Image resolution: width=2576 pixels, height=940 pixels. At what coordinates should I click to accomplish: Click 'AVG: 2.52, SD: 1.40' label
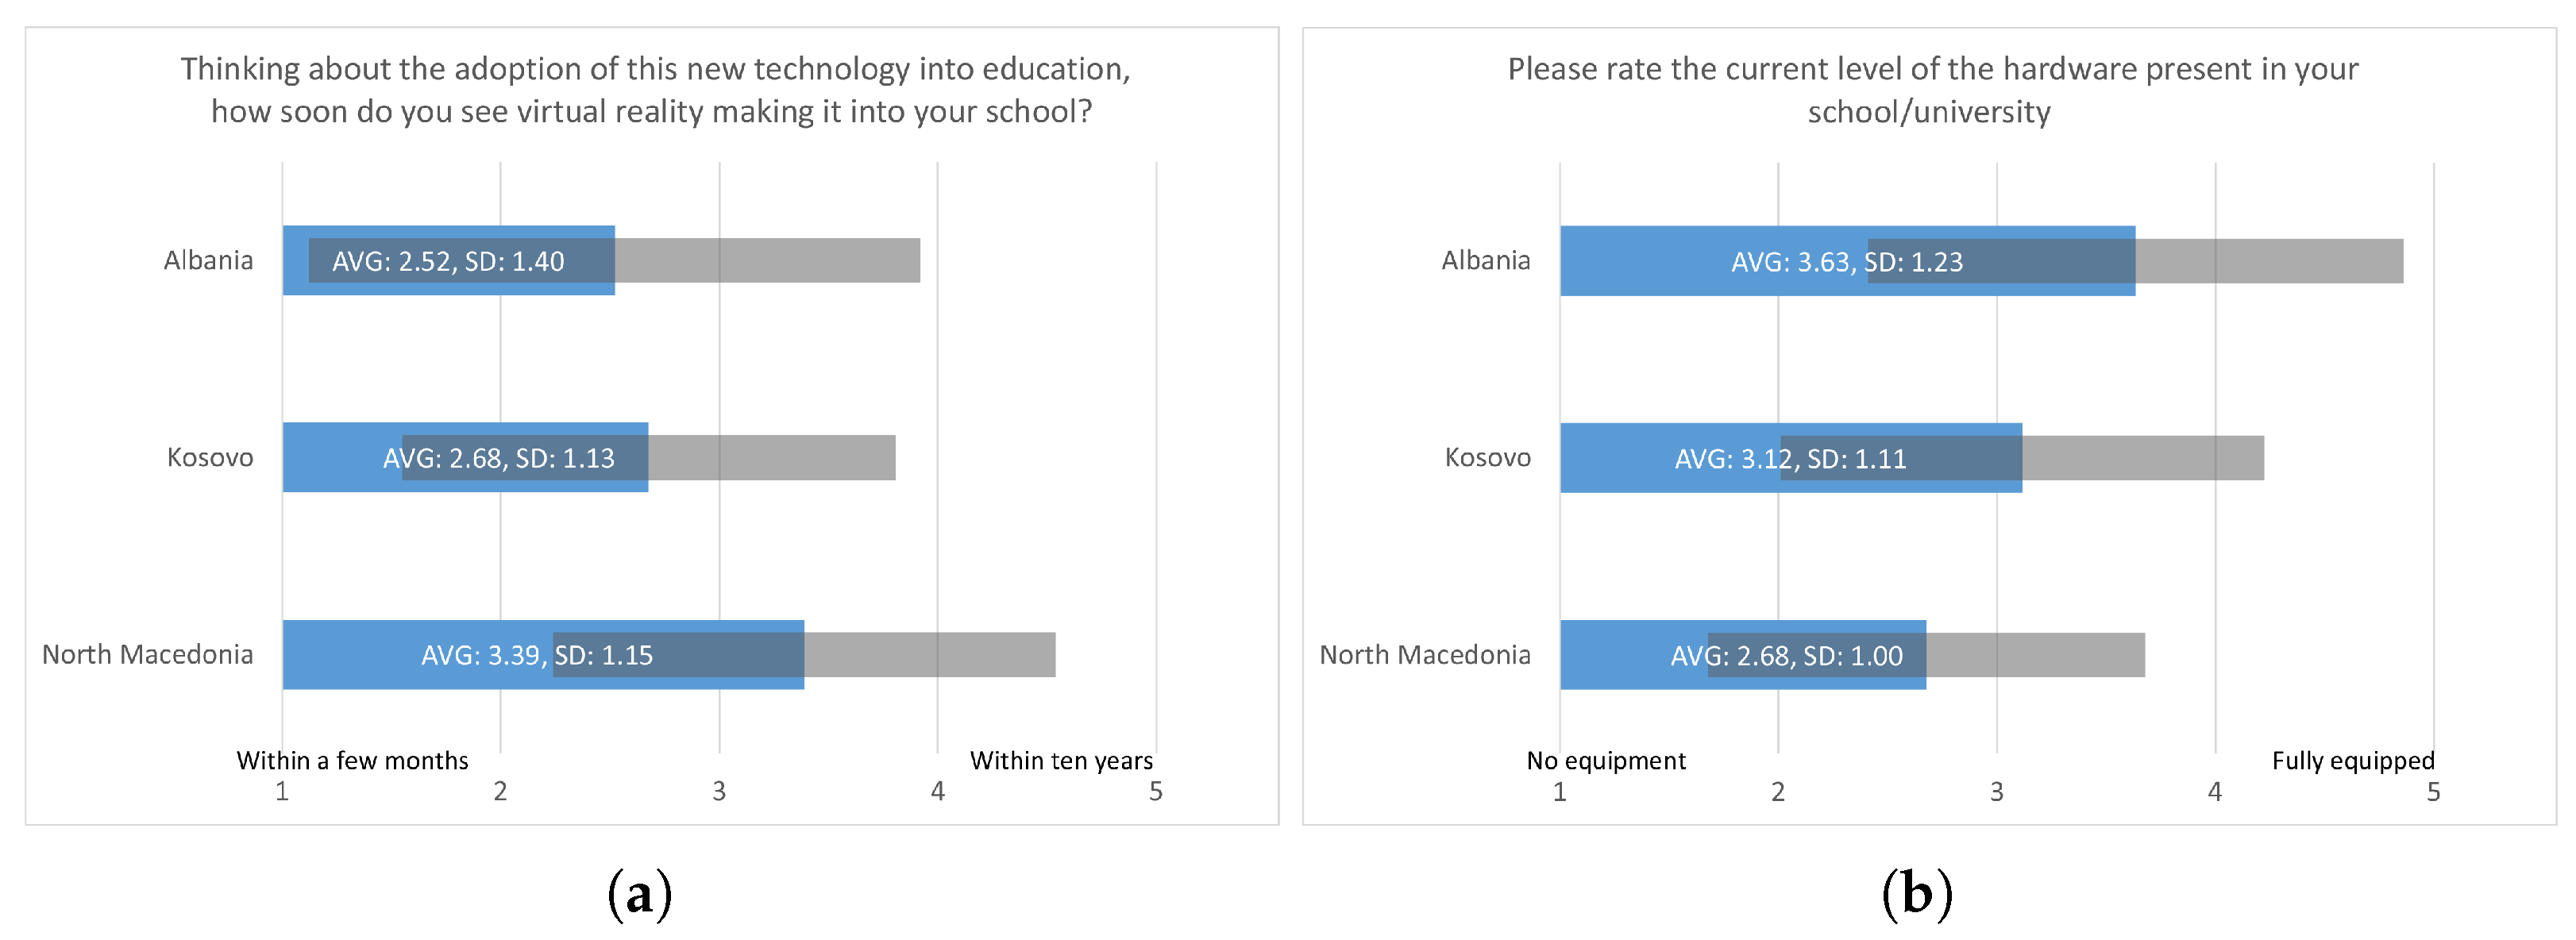click(448, 261)
